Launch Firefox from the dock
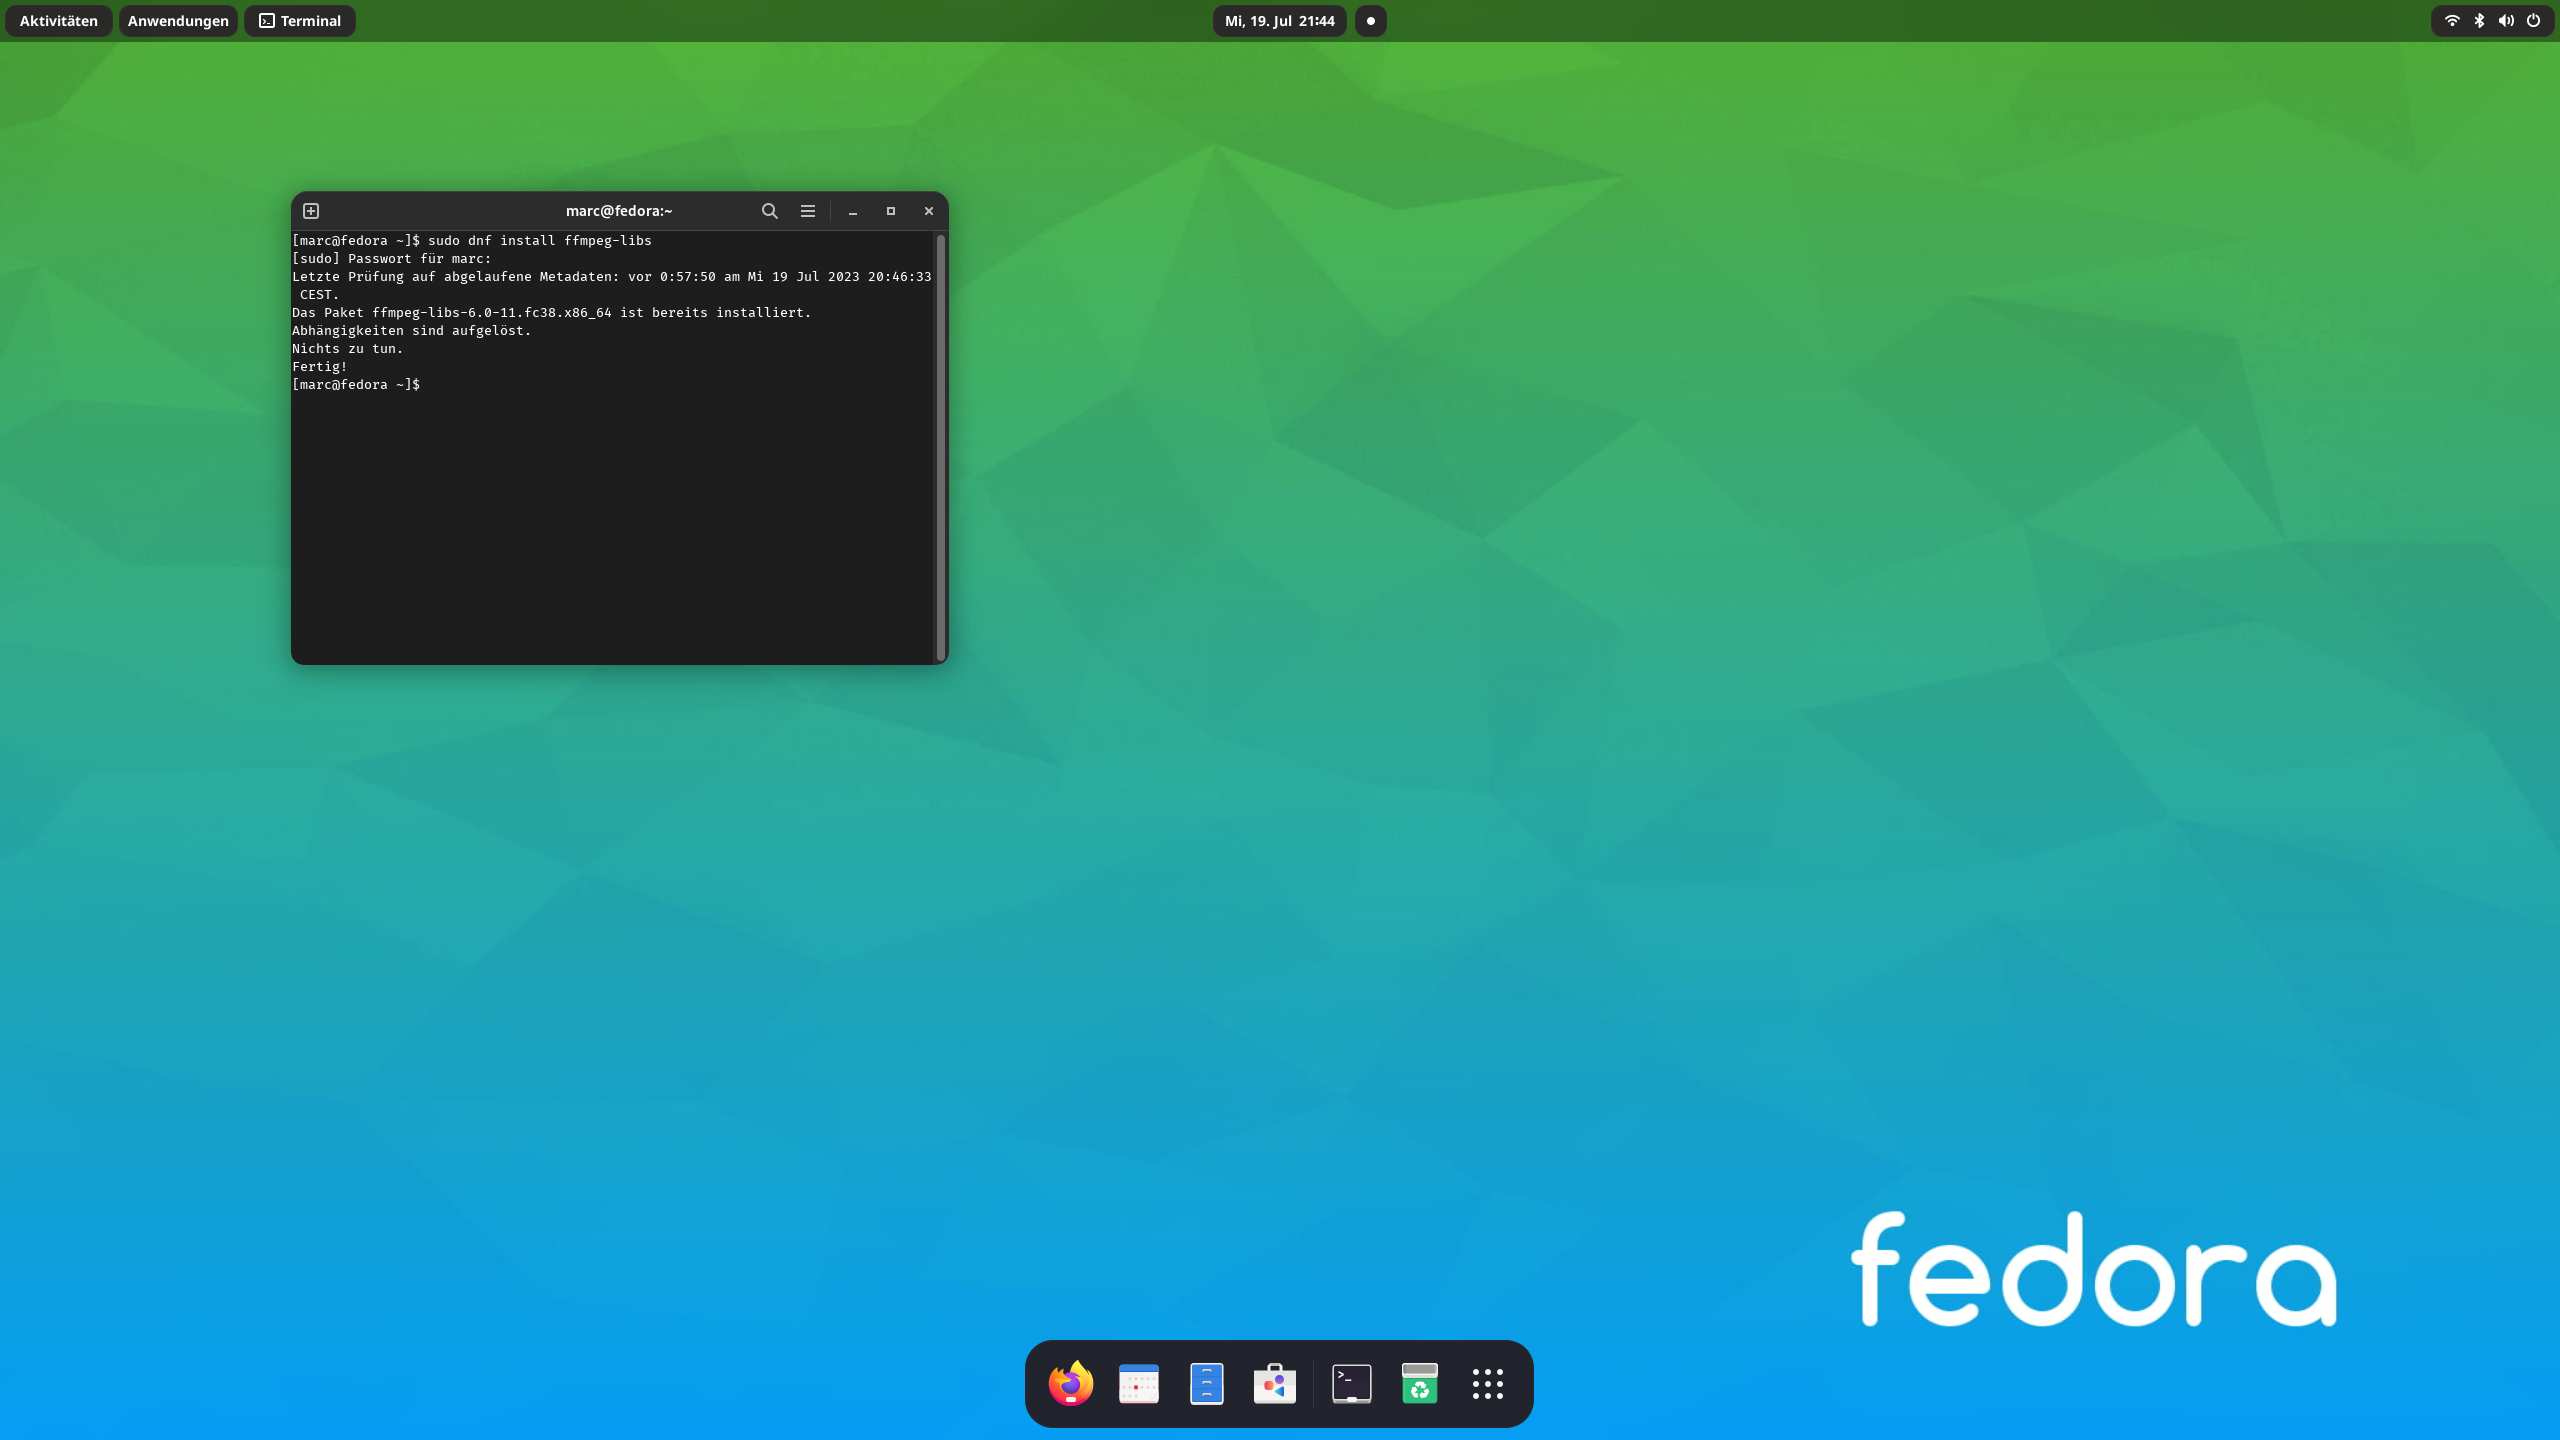Screen dimensions: 2560x1440 (x=1071, y=1384)
